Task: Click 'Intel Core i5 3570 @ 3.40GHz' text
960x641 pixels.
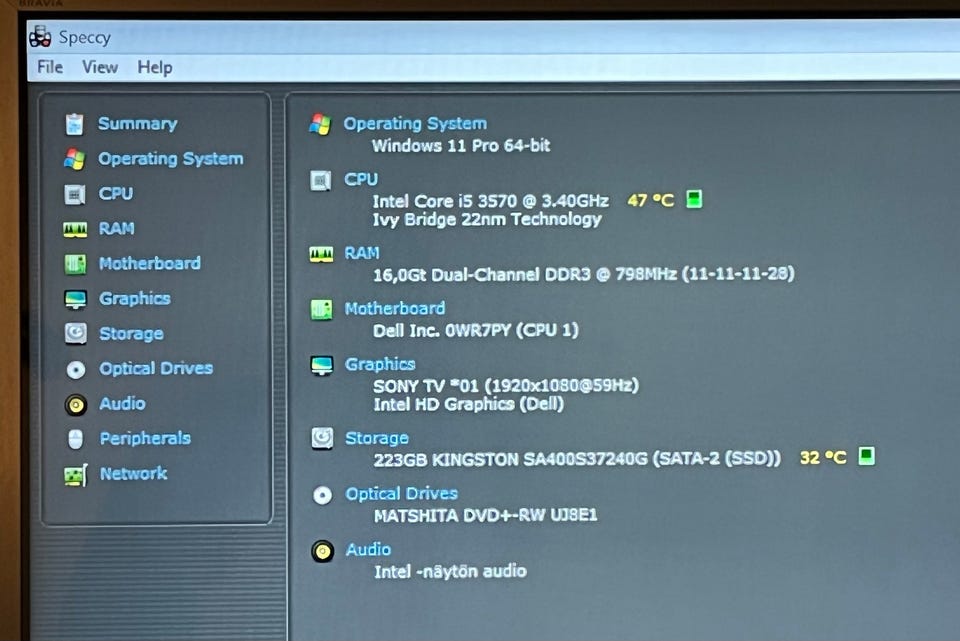Action: pos(491,201)
